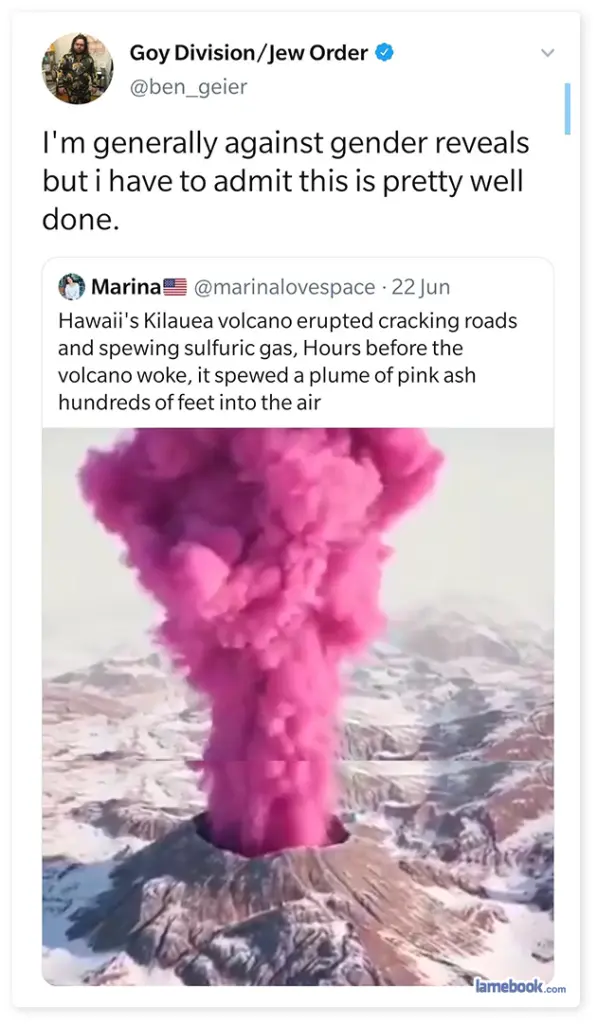597x1024 pixels.
Task: Click the Marina display name
Action: point(125,287)
